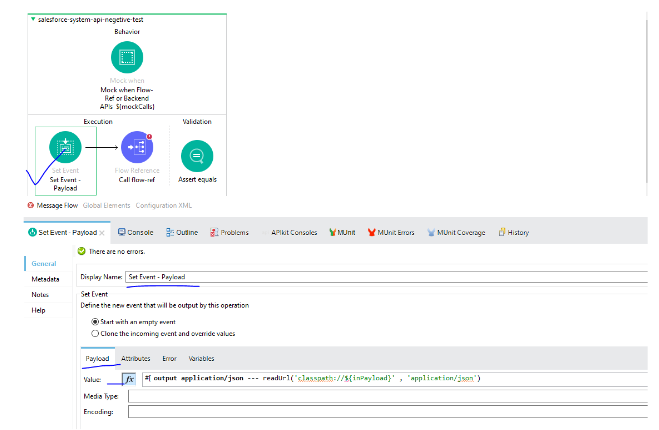Click the payload Value expression field
Image resolution: width=659 pixels, height=430 pixels.
(395, 379)
